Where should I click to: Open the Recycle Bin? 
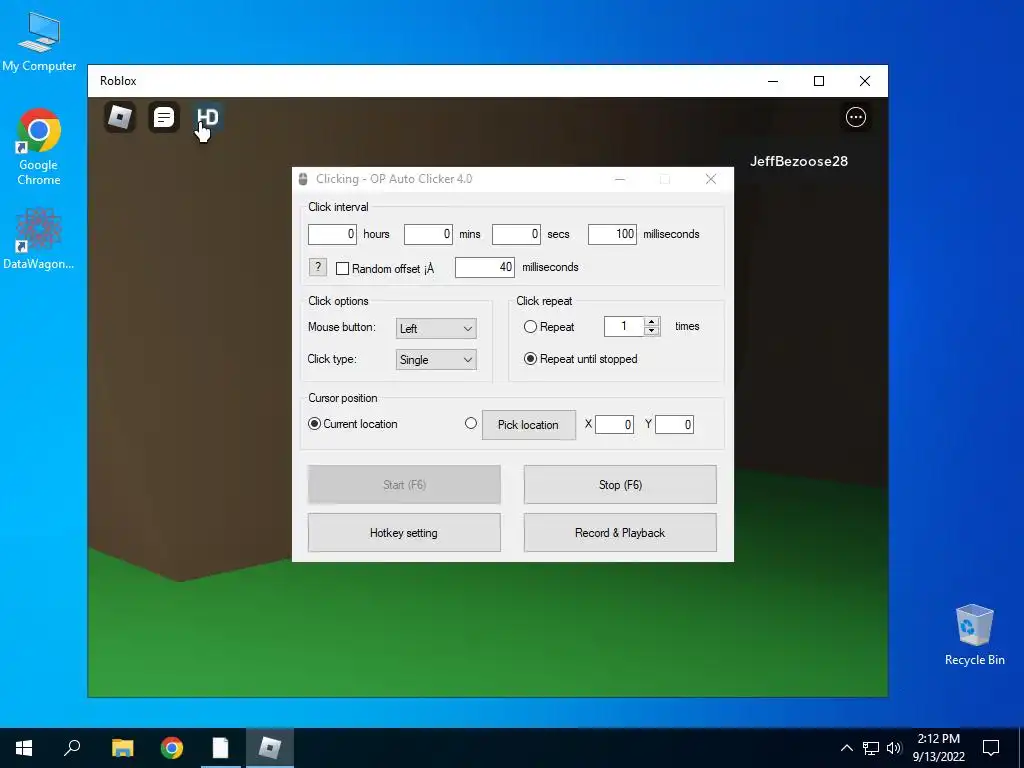click(974, 635)
